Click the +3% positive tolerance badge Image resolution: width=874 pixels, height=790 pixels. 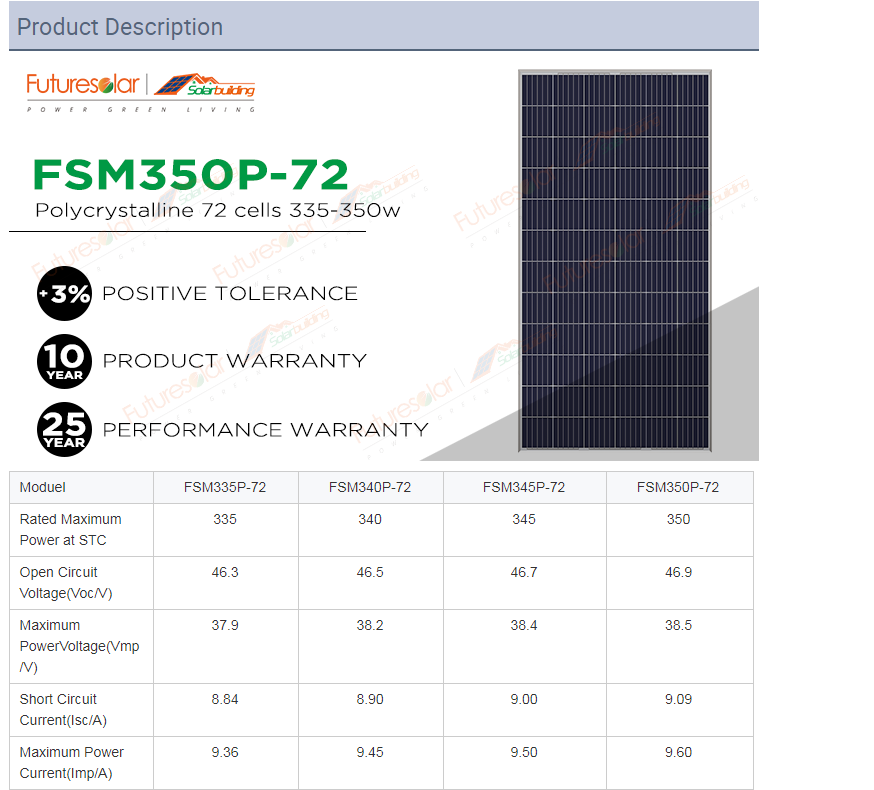click(x=64, y=294)
